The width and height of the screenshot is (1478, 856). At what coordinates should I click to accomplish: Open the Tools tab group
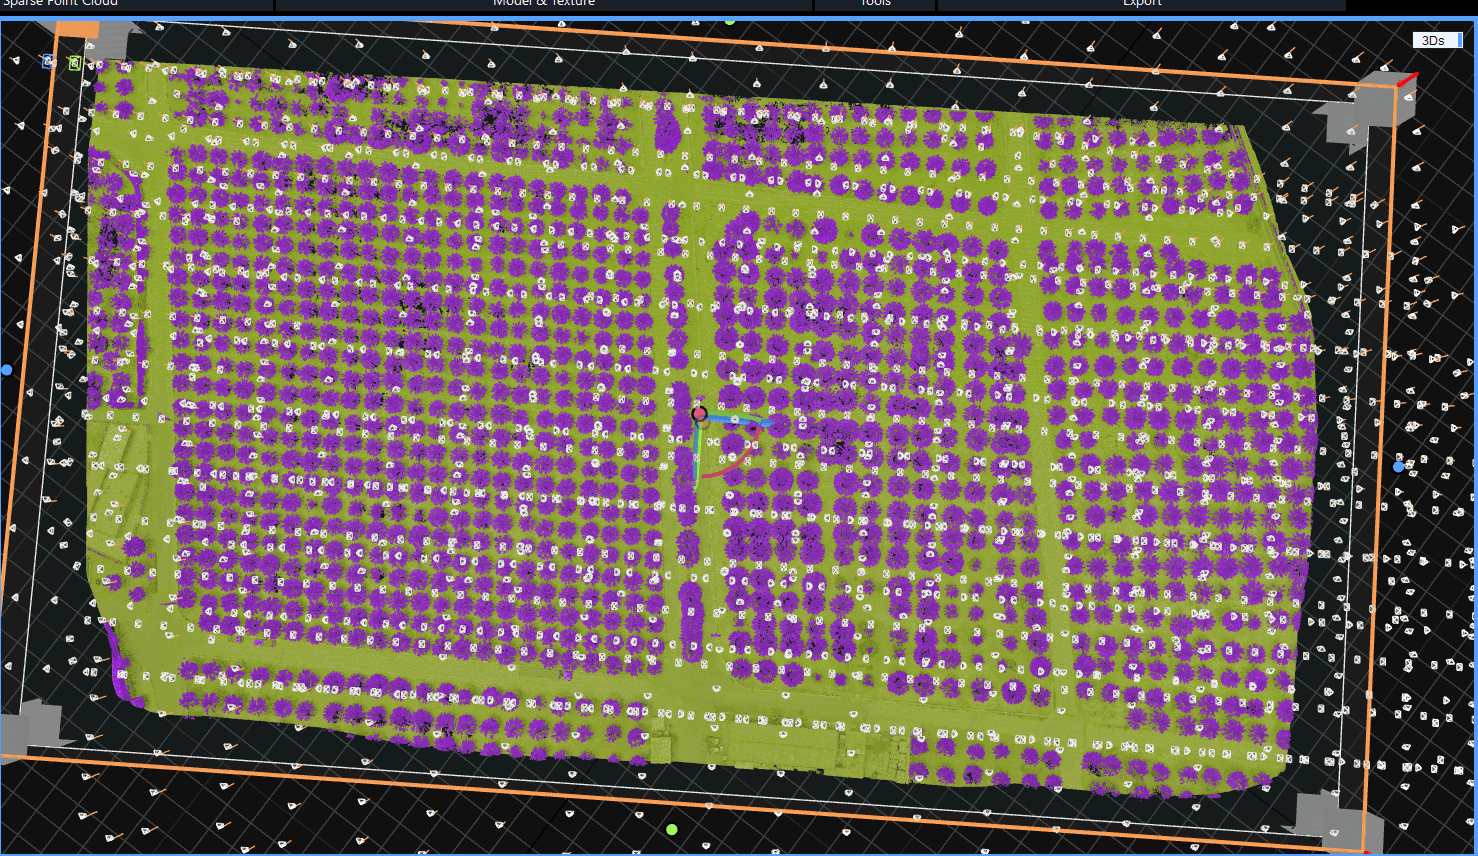coord(875,4)
